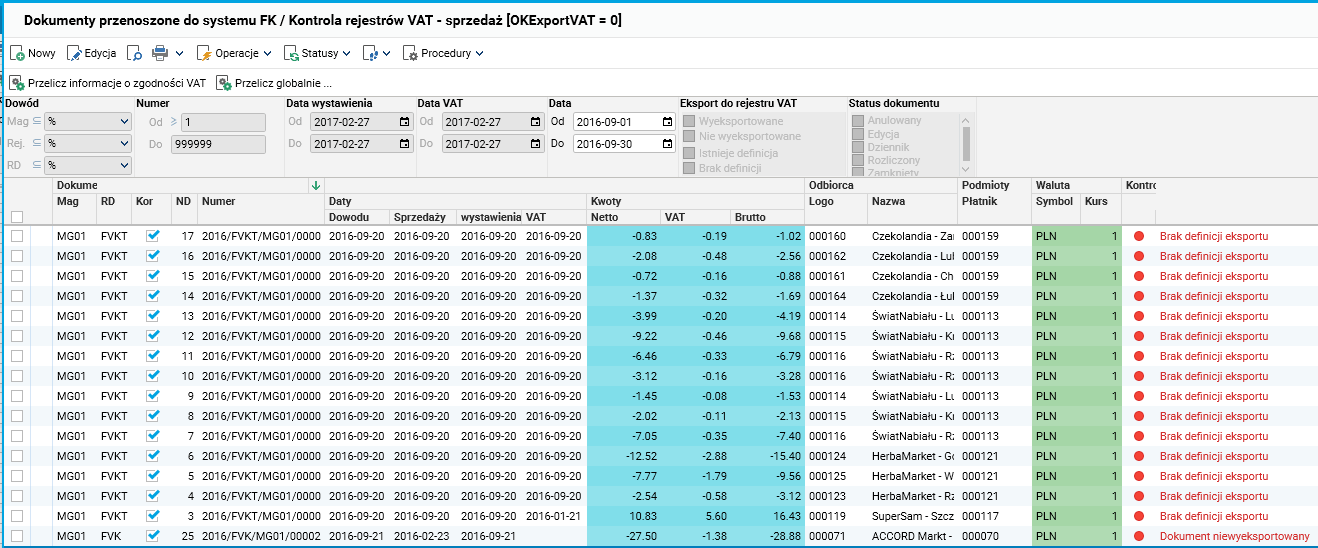Click the Status dokumentu list scrollbar

pyautogui.click(x=966, y=137)
